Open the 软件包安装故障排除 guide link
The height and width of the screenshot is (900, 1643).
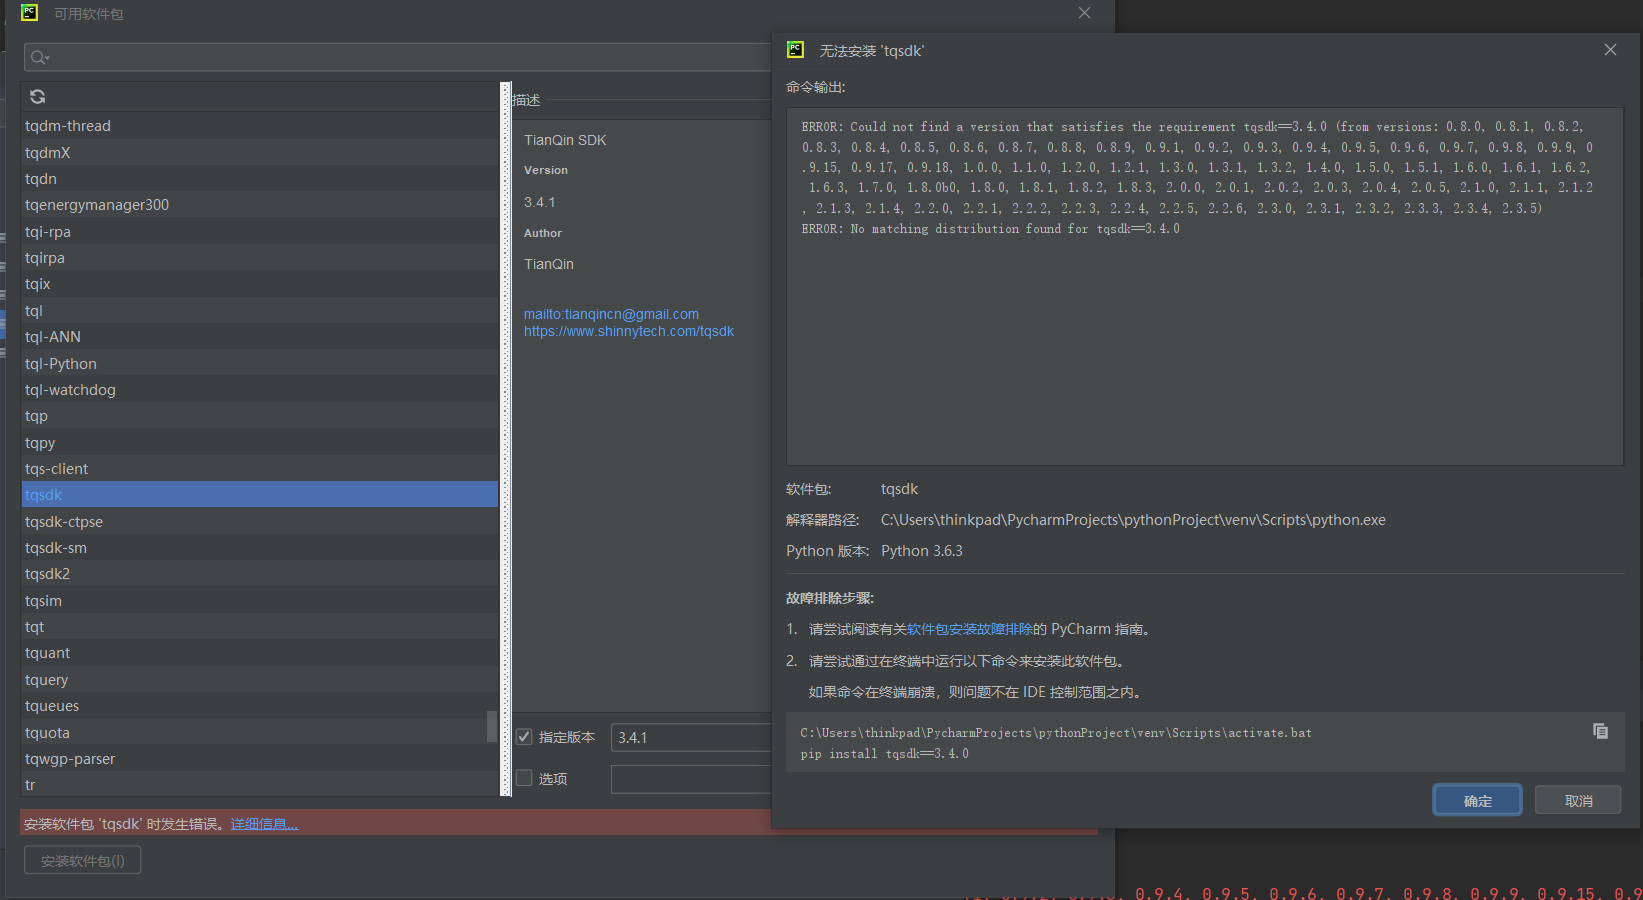pos(969,629)
